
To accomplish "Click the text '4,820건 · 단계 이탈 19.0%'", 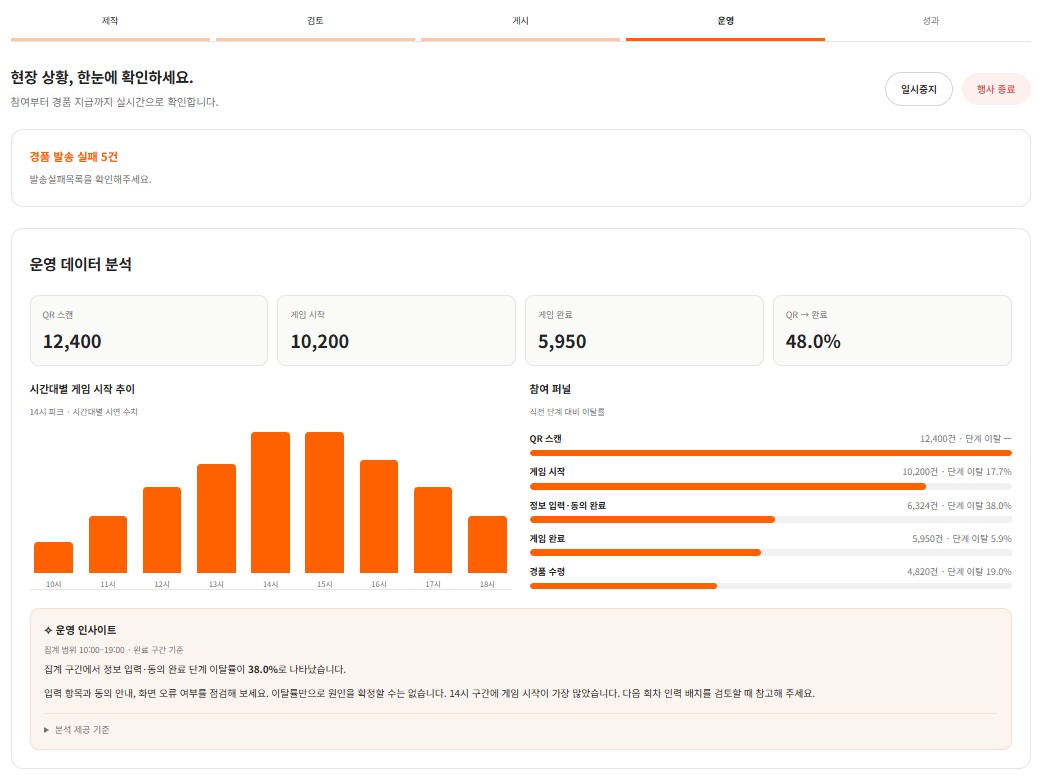I will [x=959, y=572].
